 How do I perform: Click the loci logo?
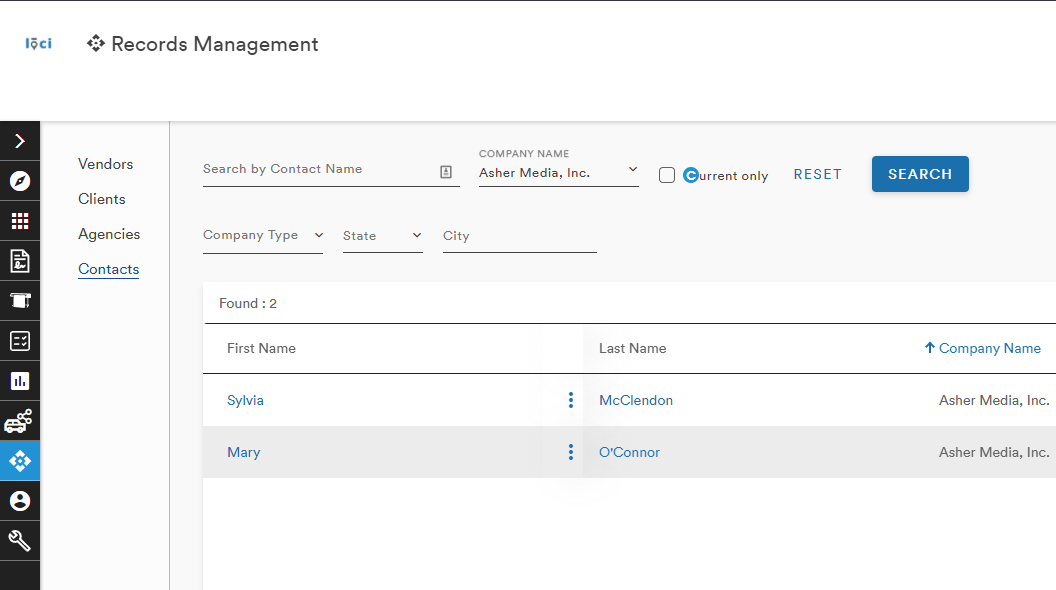(38, 44)
